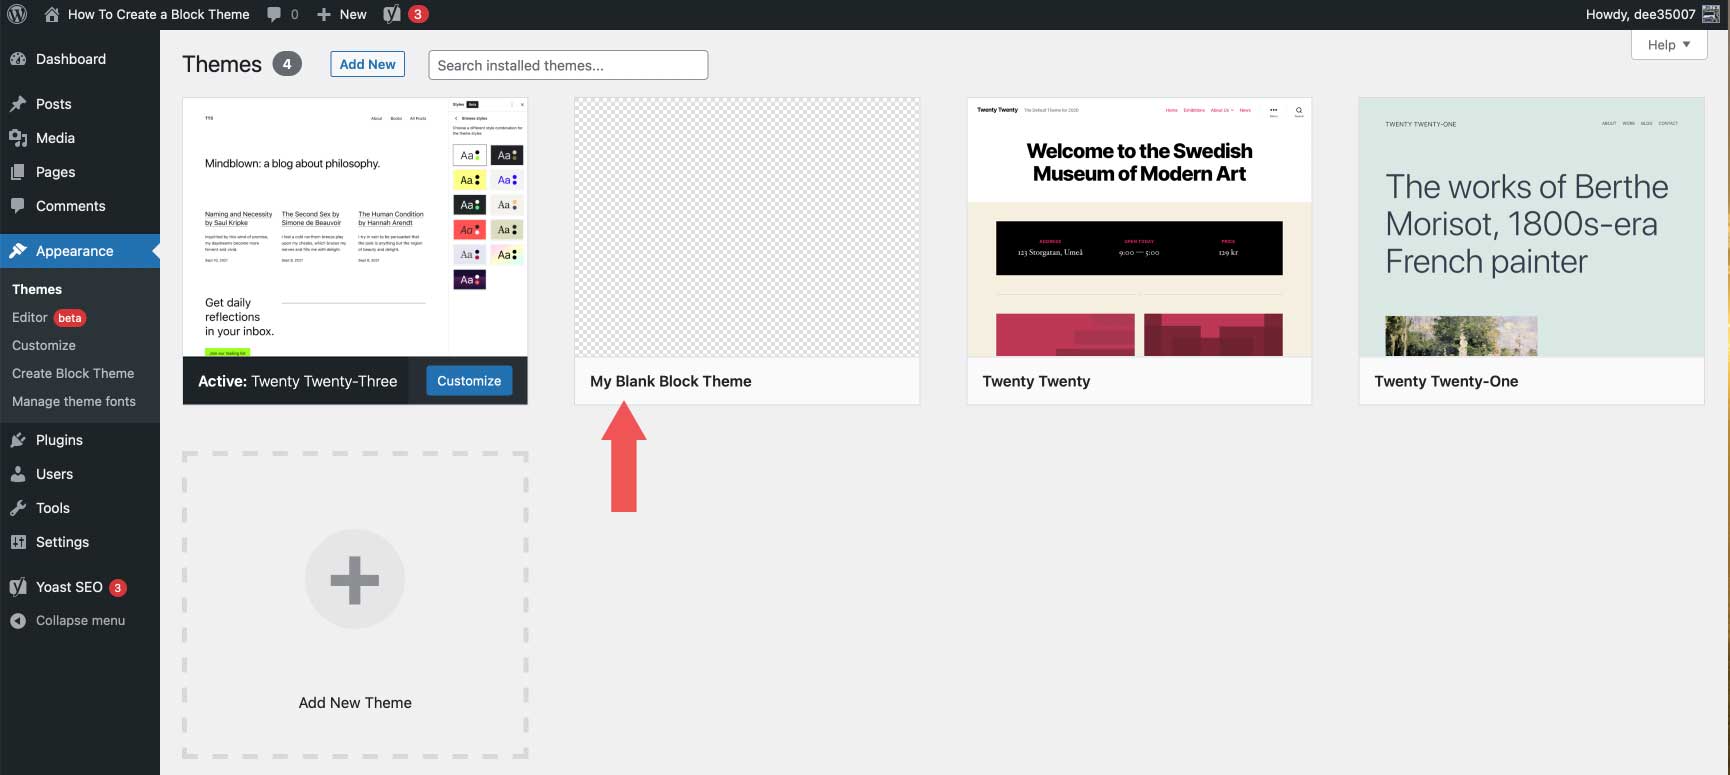Click the Yoast SEO sidebar icon

point(18,587)
